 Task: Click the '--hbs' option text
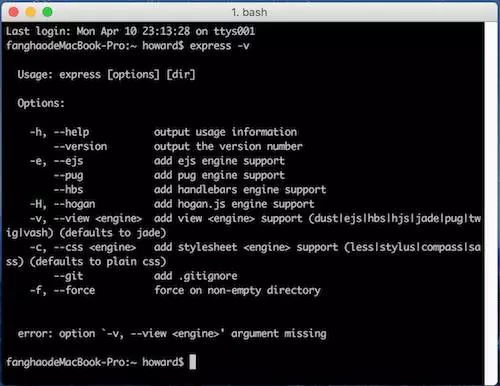coord(68,190)
